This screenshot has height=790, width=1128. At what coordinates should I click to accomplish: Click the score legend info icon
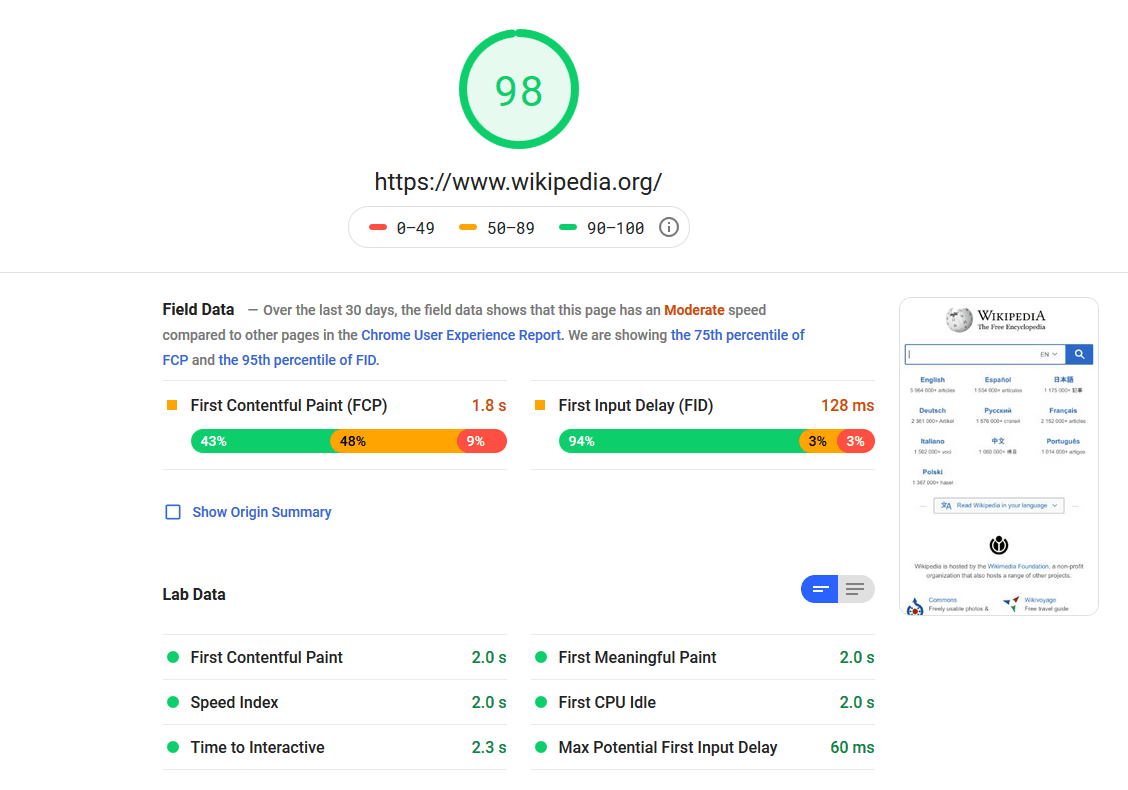pos(669,227)
